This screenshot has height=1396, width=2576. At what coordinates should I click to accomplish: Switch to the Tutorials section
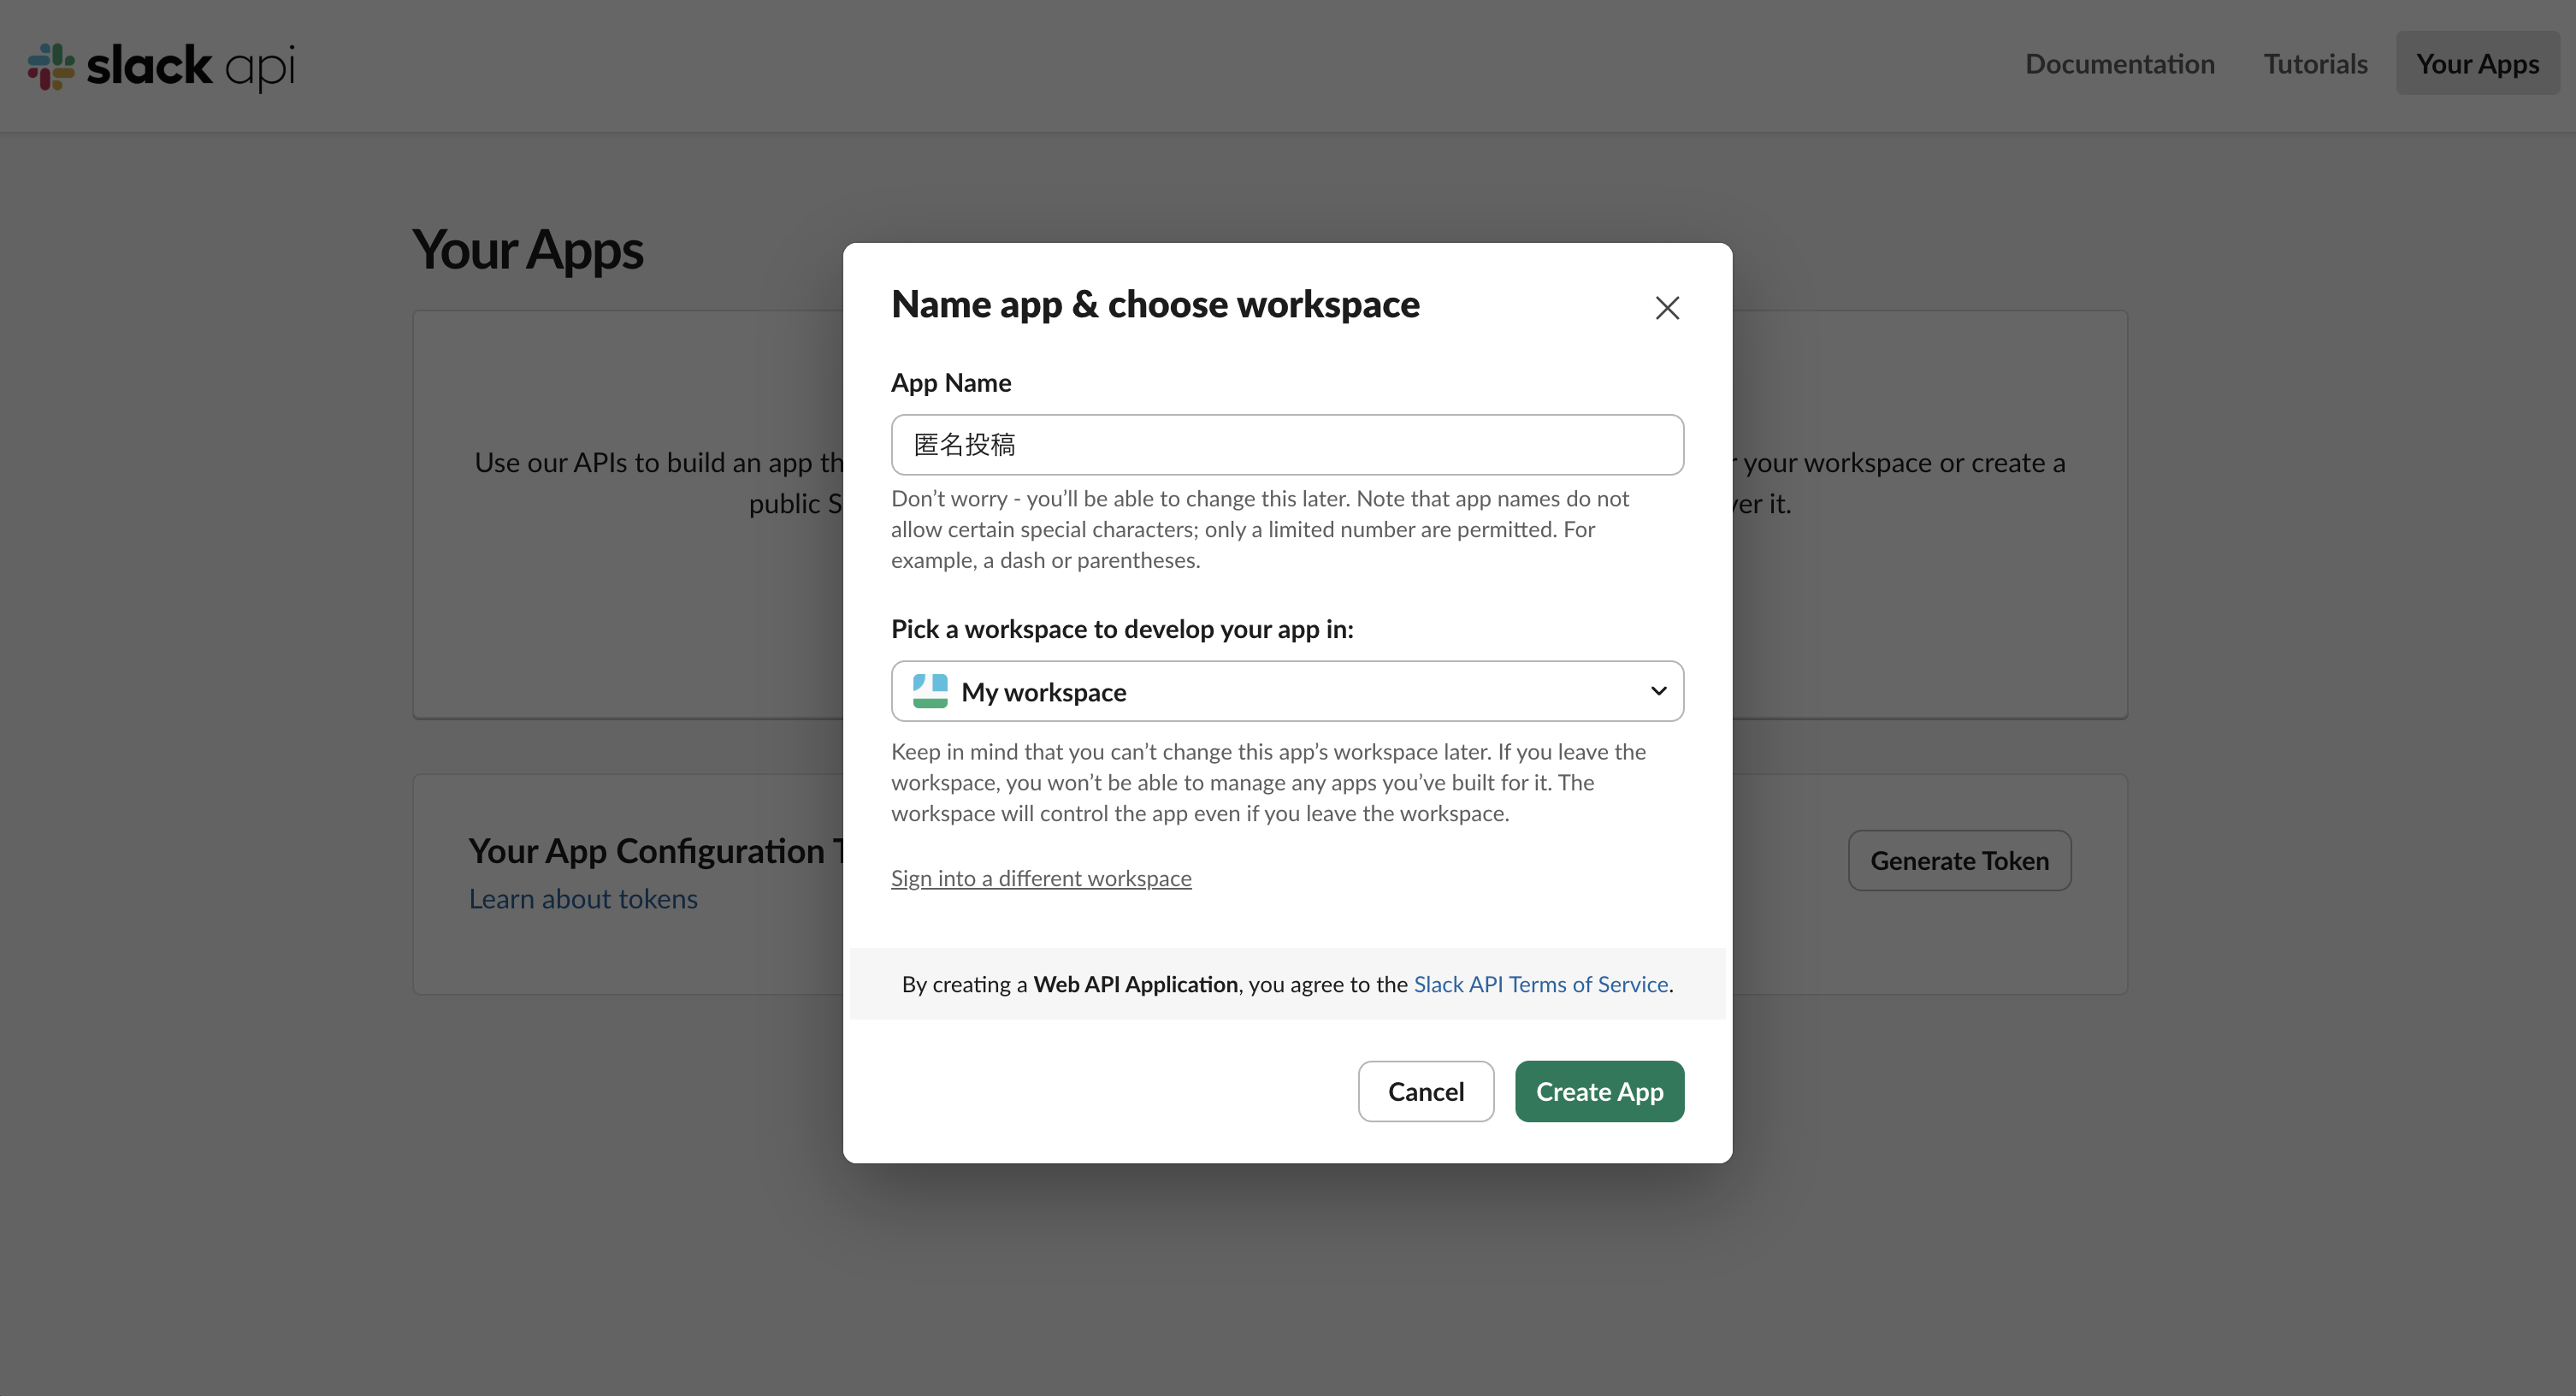[2316, 63]
